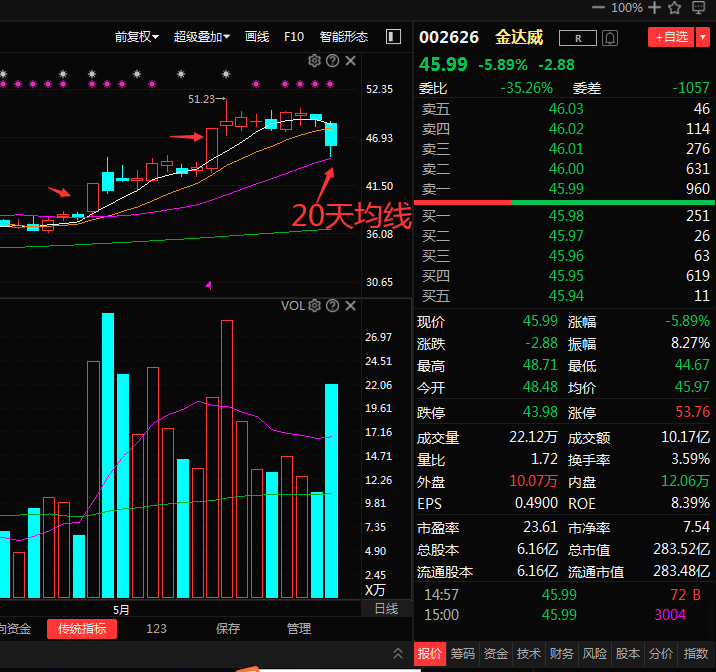The image size is (716, 672).
Task: Click the 日线 period label
Action: 386,608
